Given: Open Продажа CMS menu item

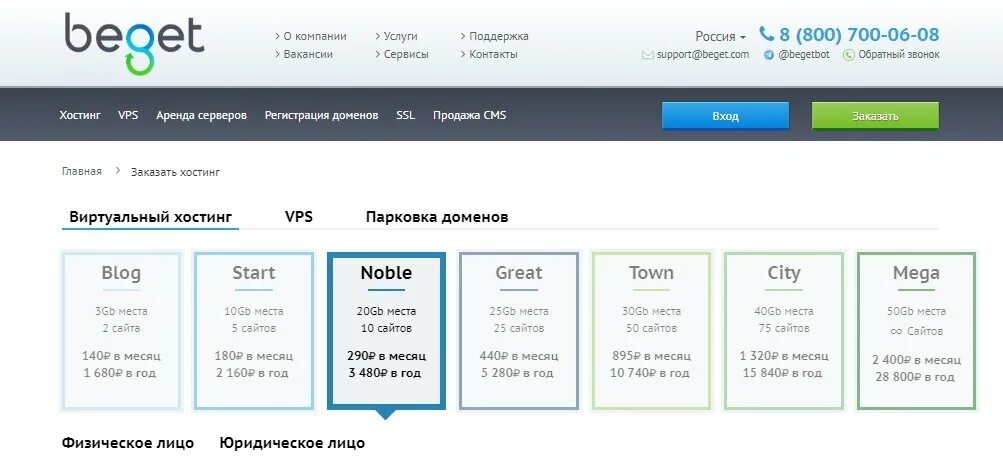Looking at the screenshot, I should pos(470,115).
